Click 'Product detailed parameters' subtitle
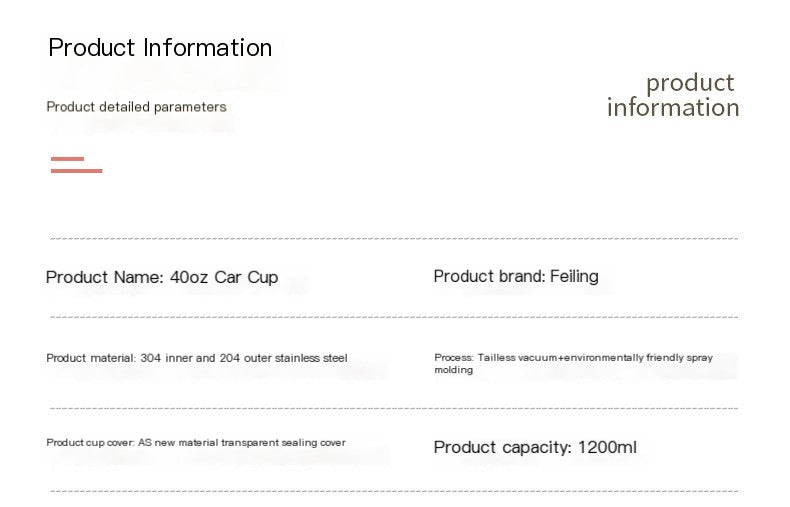Viewport: 790px width, 507px height. click(137, 107)
